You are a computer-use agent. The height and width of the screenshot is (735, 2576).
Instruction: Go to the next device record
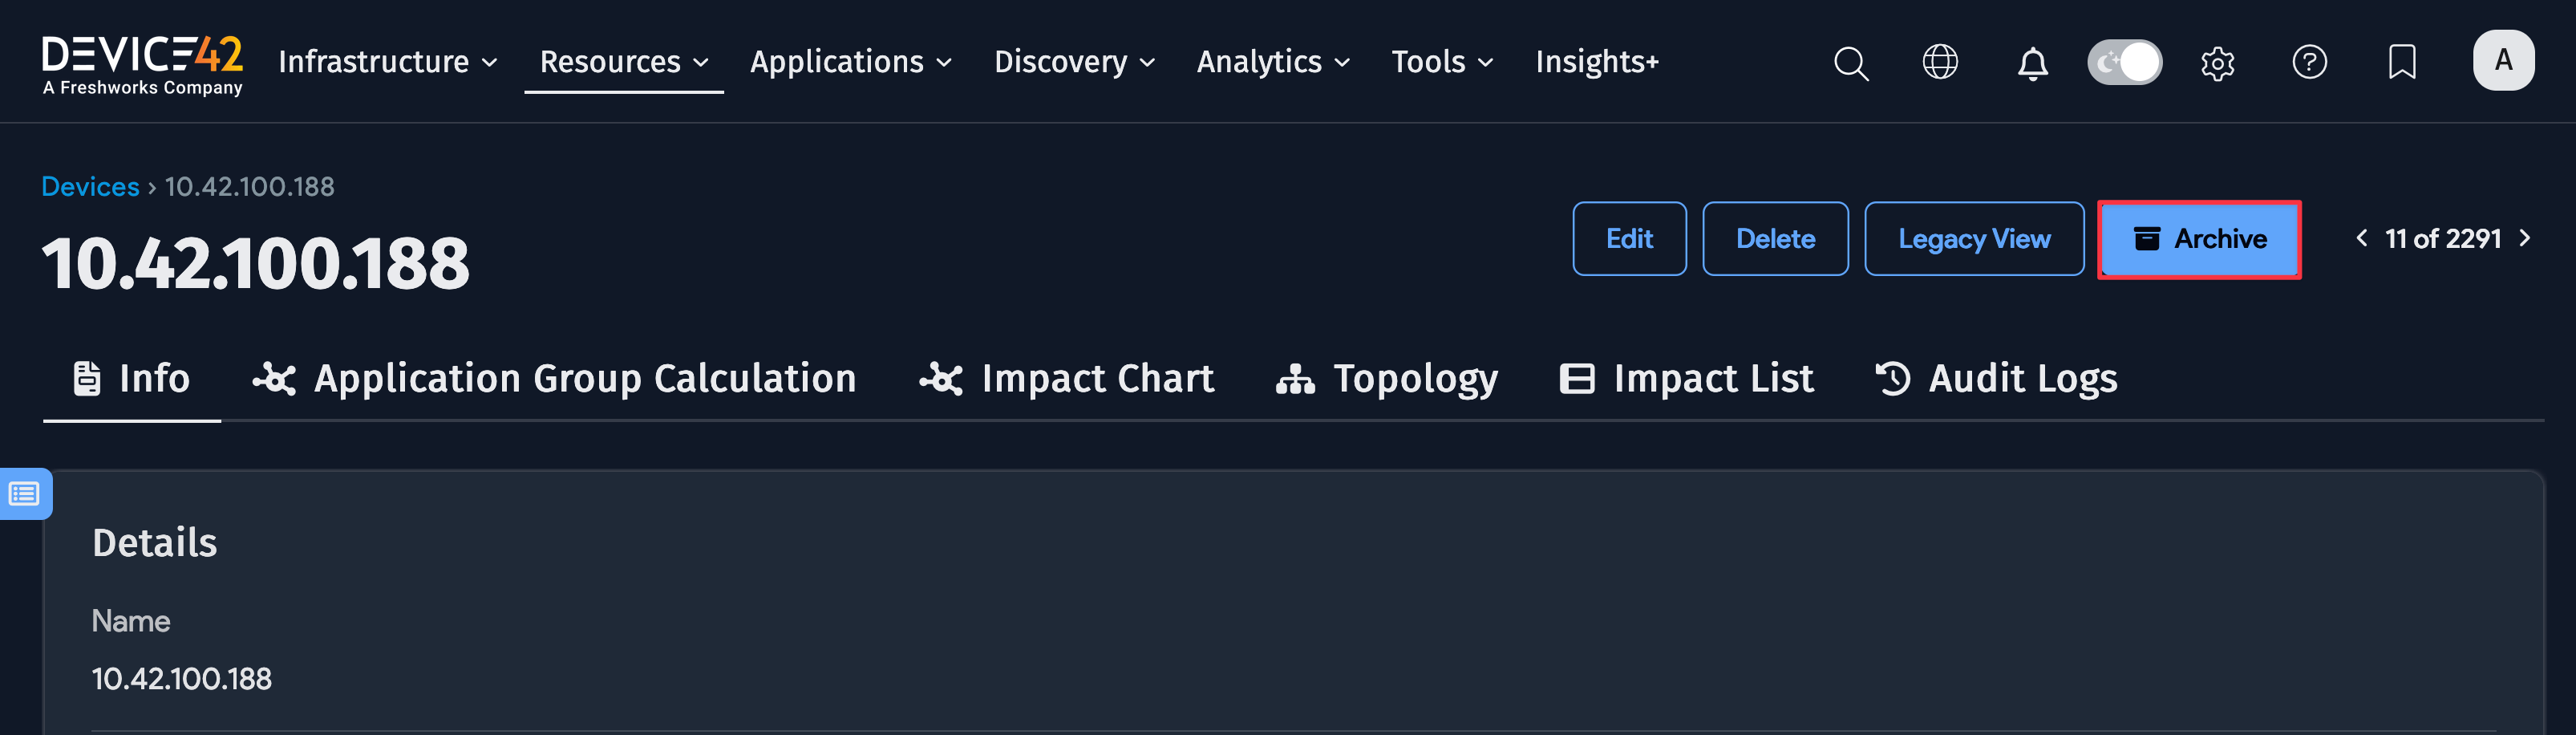pos(2525,238)
